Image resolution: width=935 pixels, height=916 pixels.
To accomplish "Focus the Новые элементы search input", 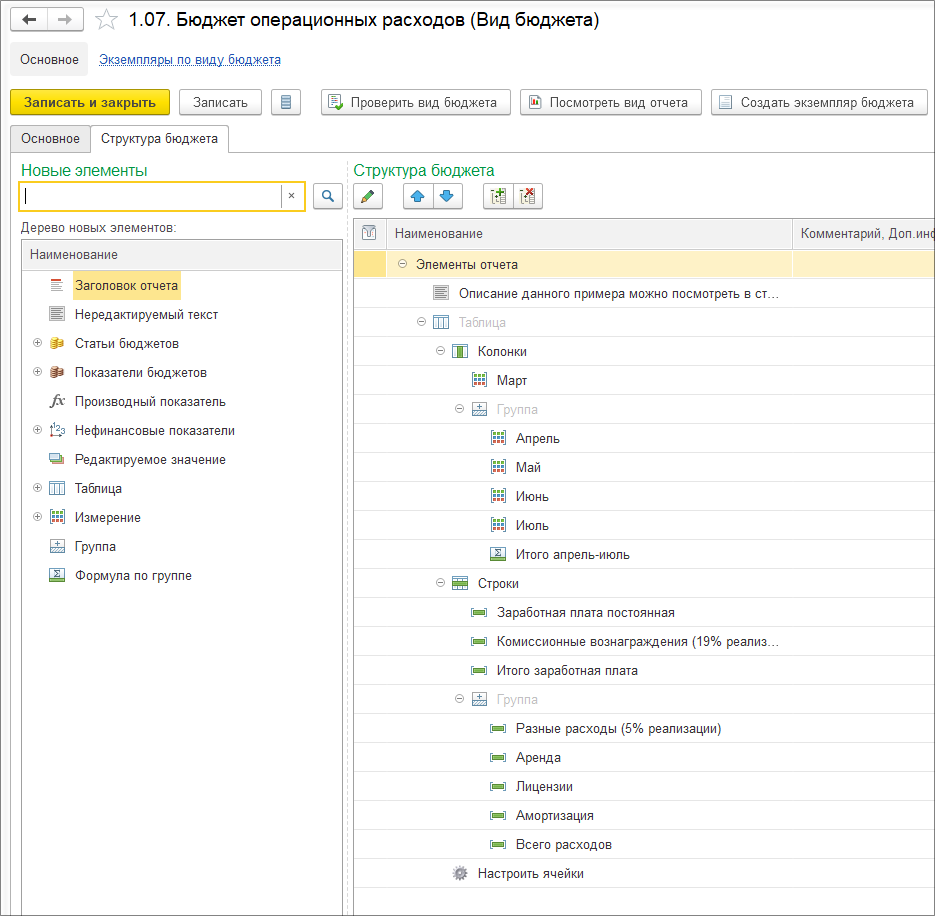I will (152, 196).
